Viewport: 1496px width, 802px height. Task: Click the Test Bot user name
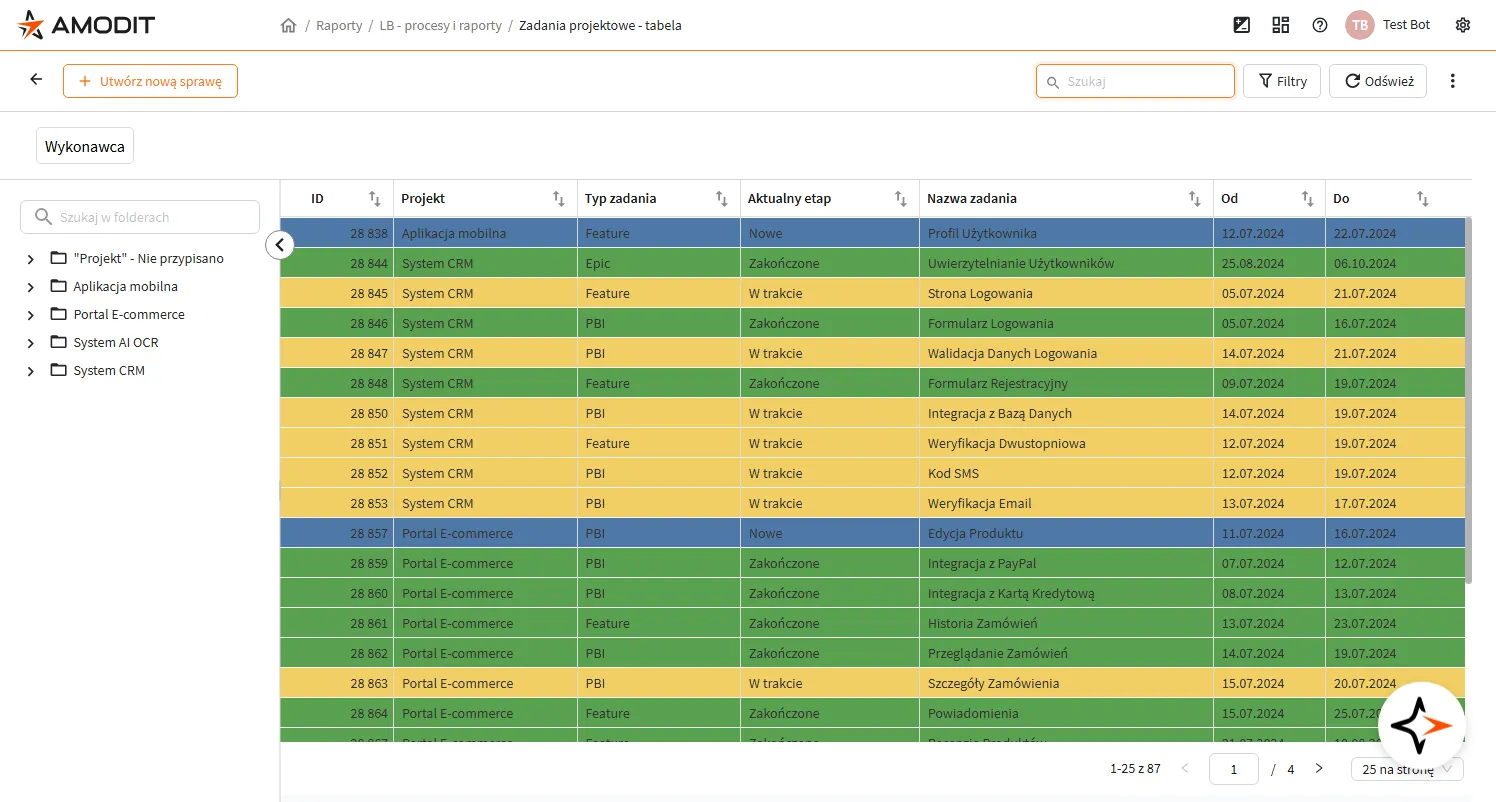click(x=1406, y=25)
